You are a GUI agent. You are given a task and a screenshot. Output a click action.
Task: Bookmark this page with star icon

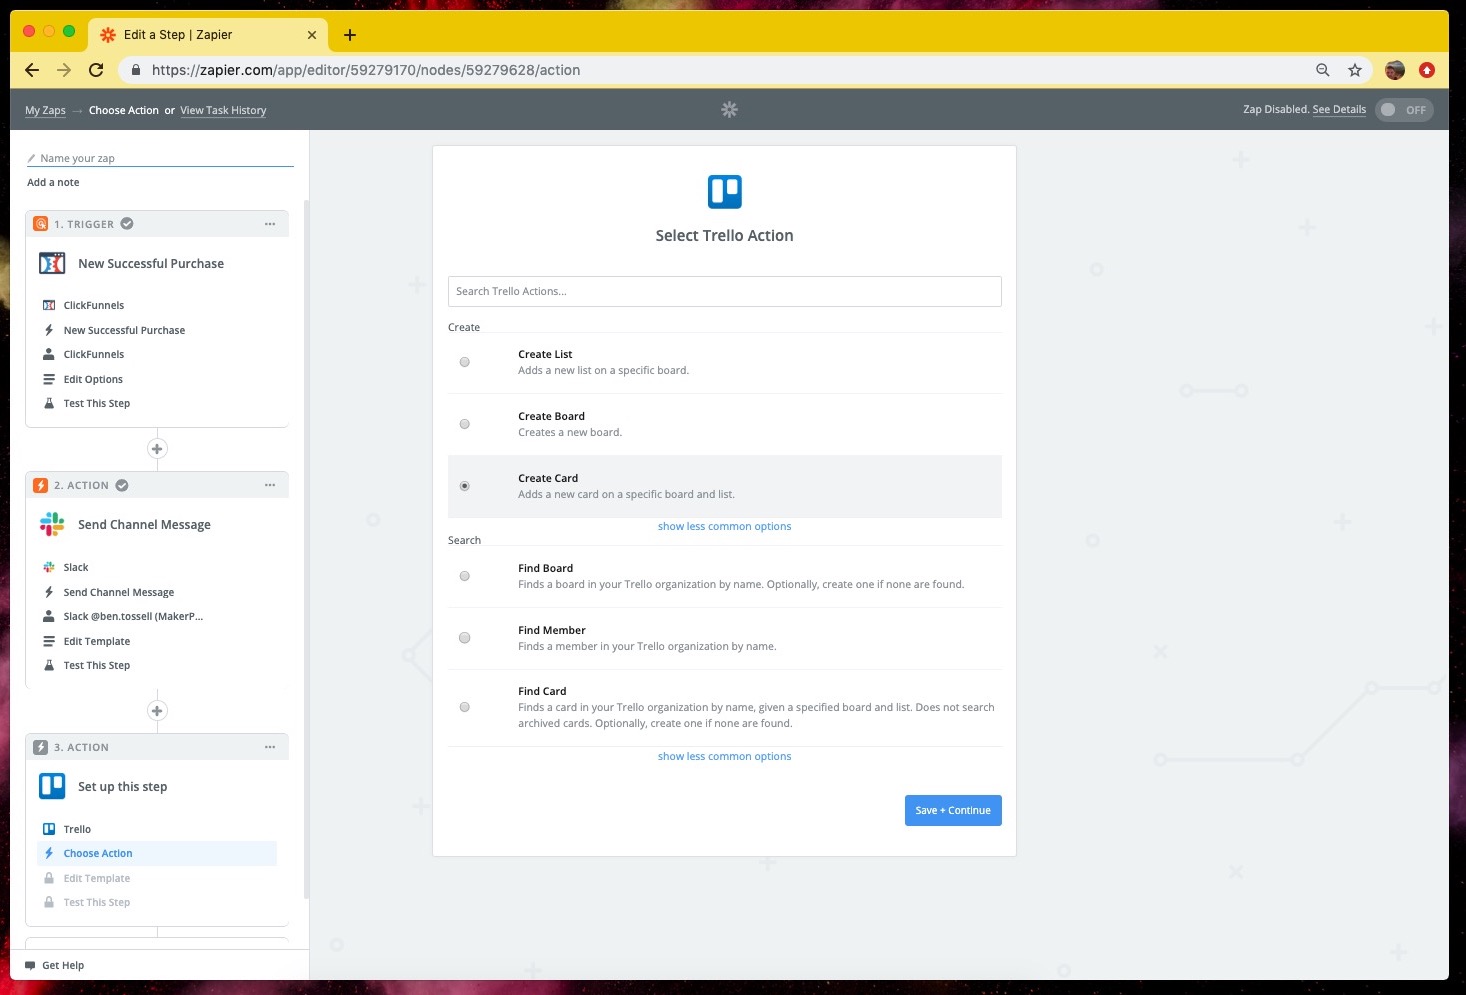(x=1355, y=70)
